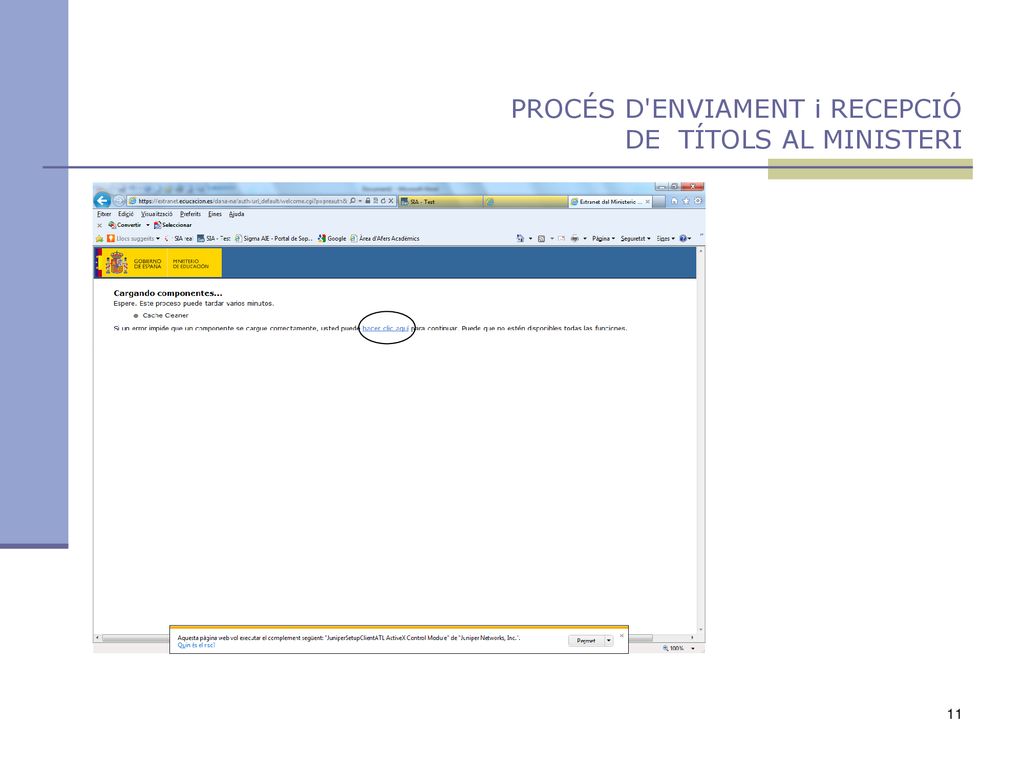1024x768 pixels.
Task: Close the Convertir toolbar with its X
Action: click(x=99, y=225)
